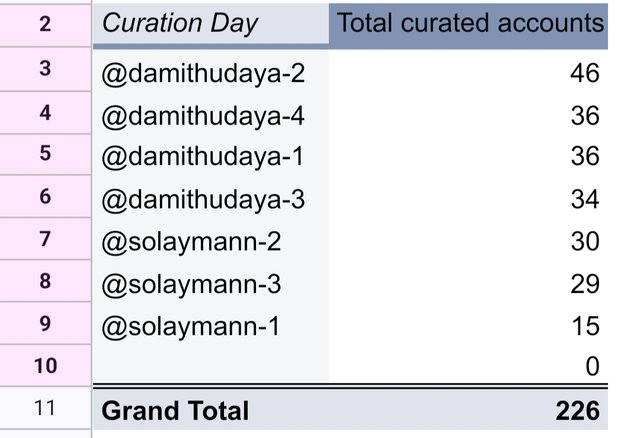Highlight row 11 via its header
The width and height of the screenshot is (640, 438).
coord(45,409)
